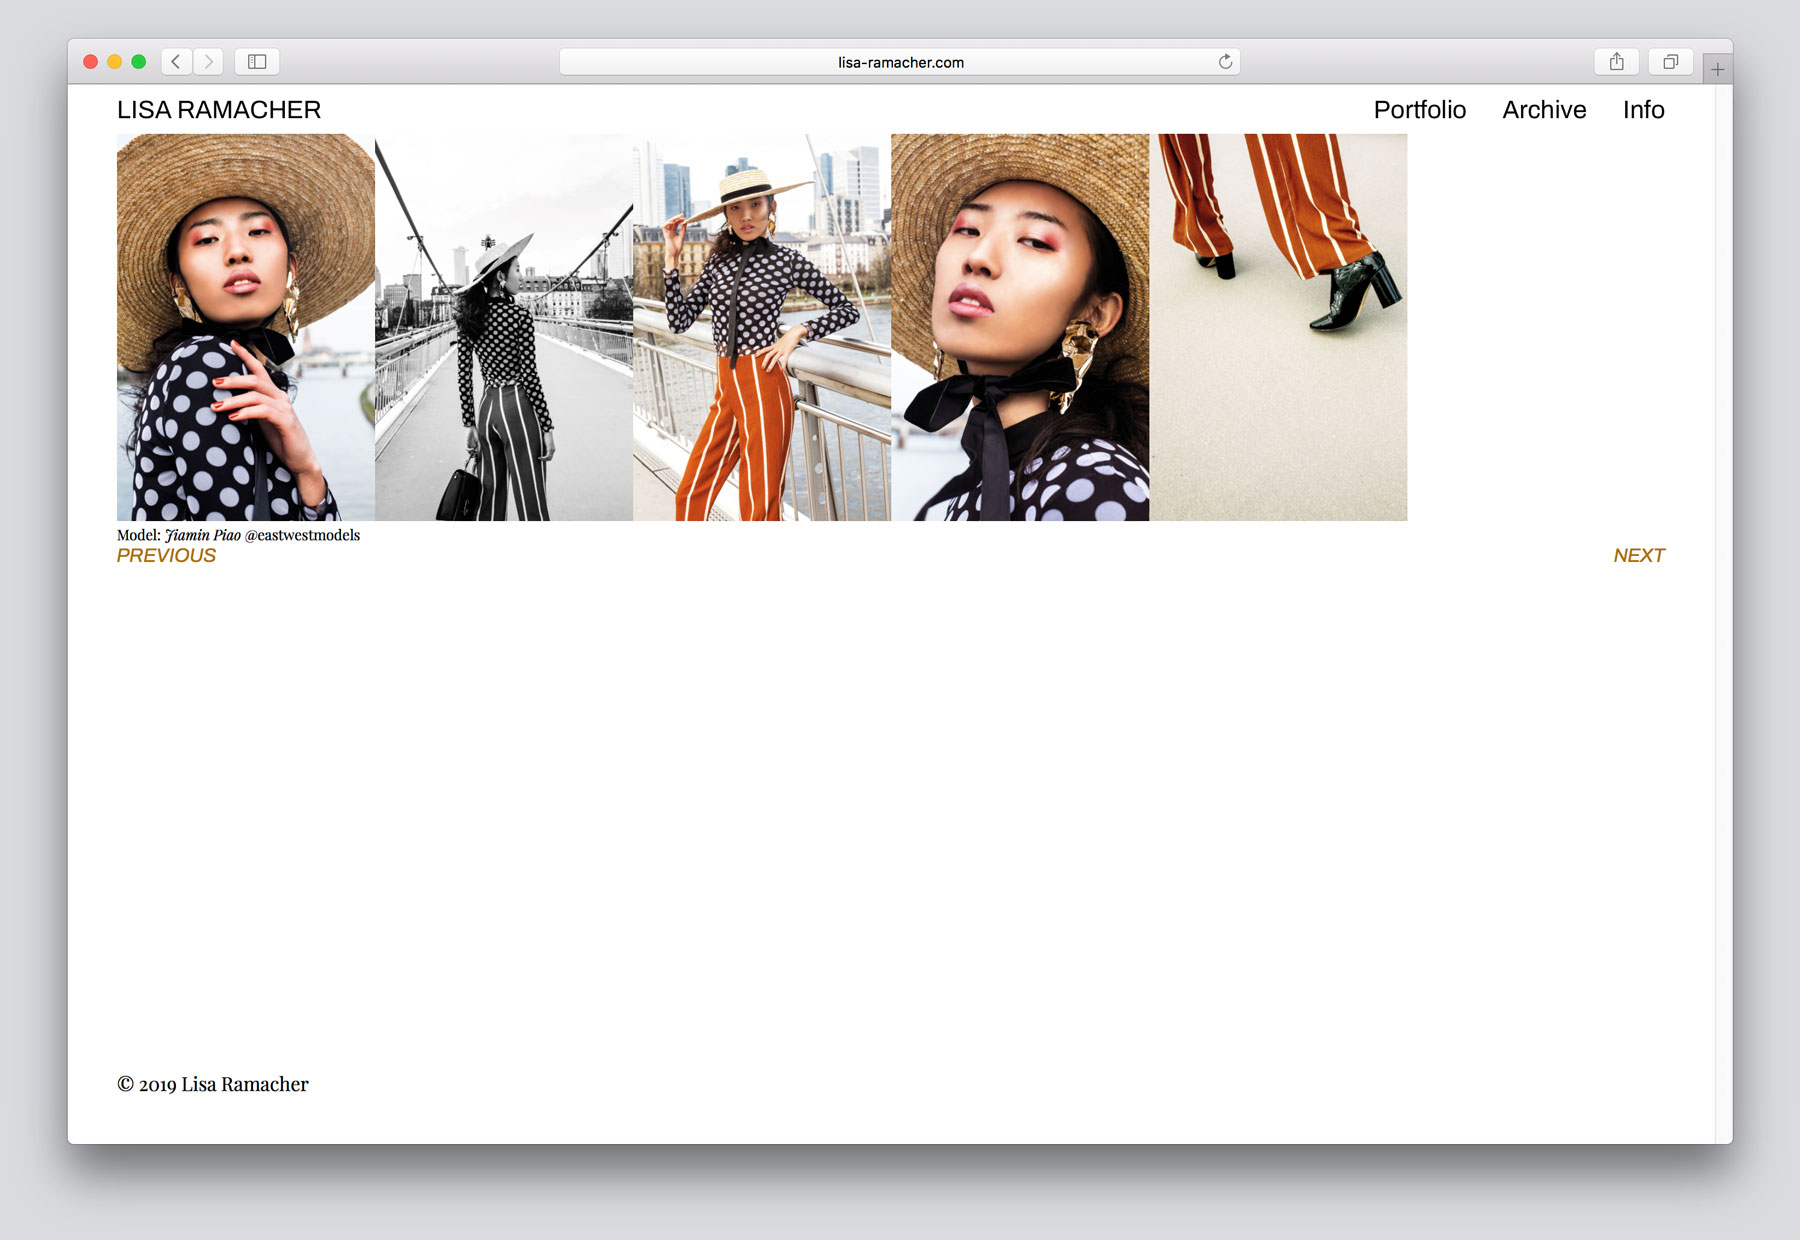Open the Archive menu item
Screen dimensions: 1800x1240
[1544, 110]
